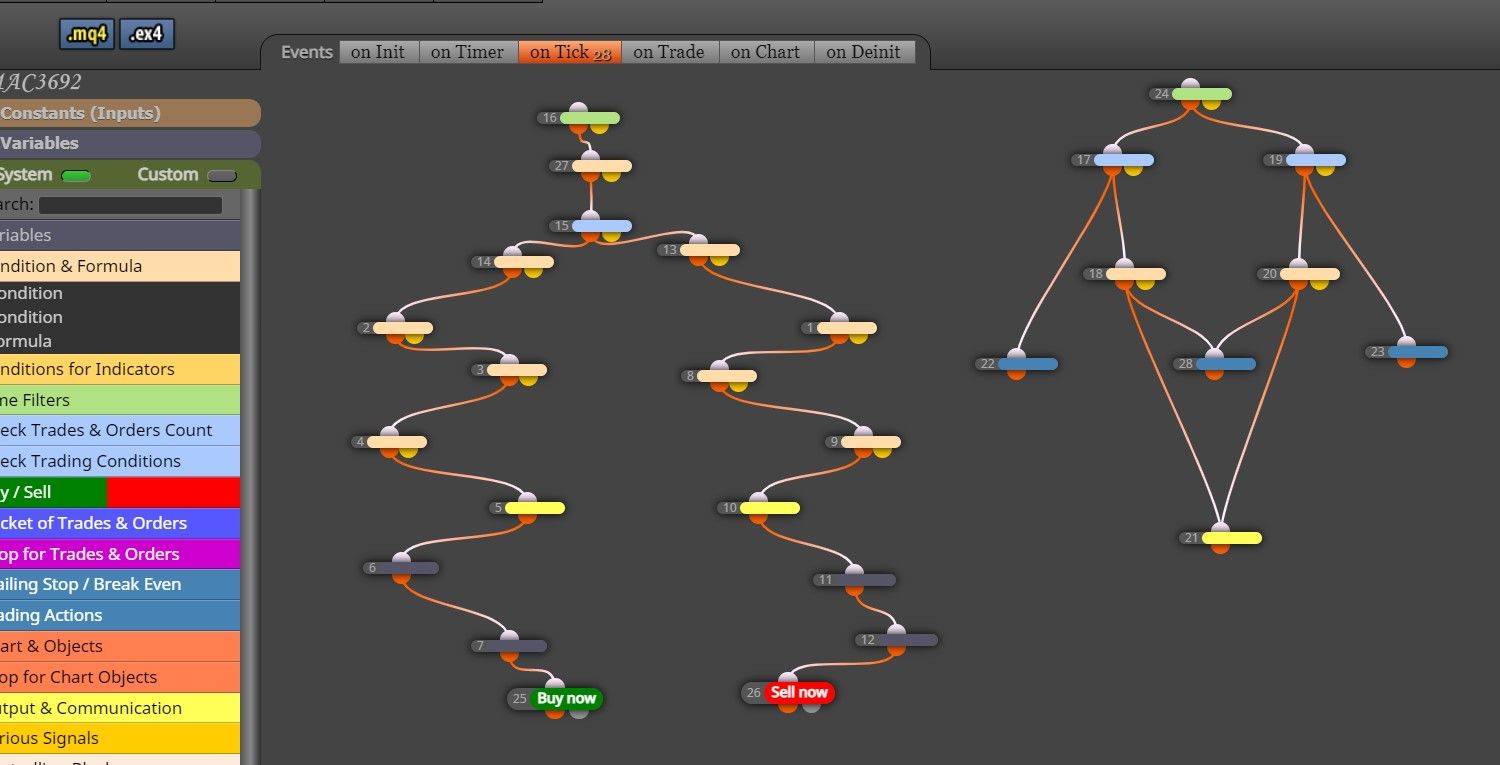
Task: Click condition block 13
Action: (x=710, y=250)
